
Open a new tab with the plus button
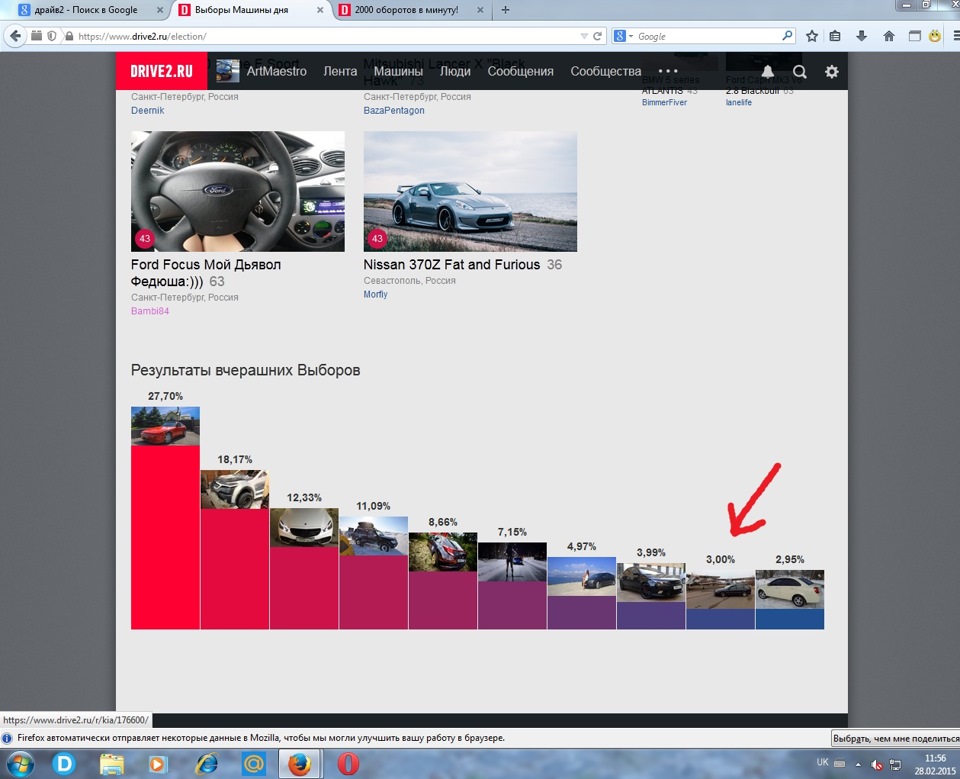(x=505, y=10)
